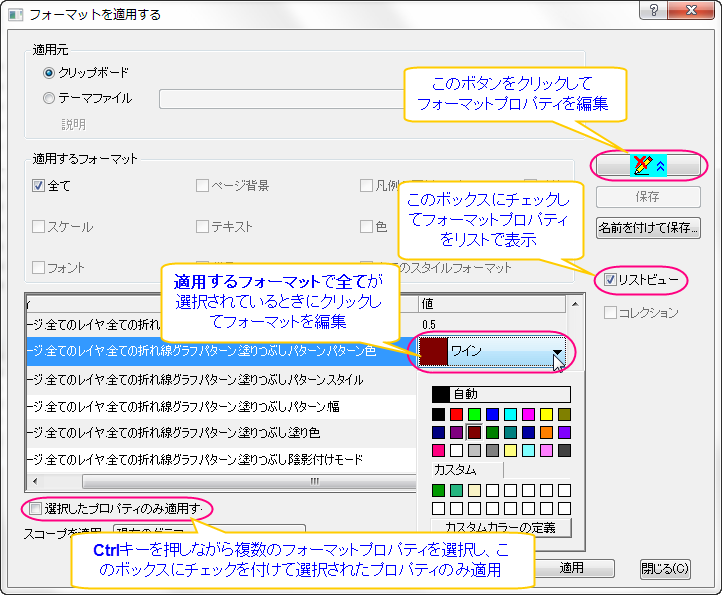The width and height of the screenshot is (722, 595).
Task: Click the 適用 button
Action: 573,568
